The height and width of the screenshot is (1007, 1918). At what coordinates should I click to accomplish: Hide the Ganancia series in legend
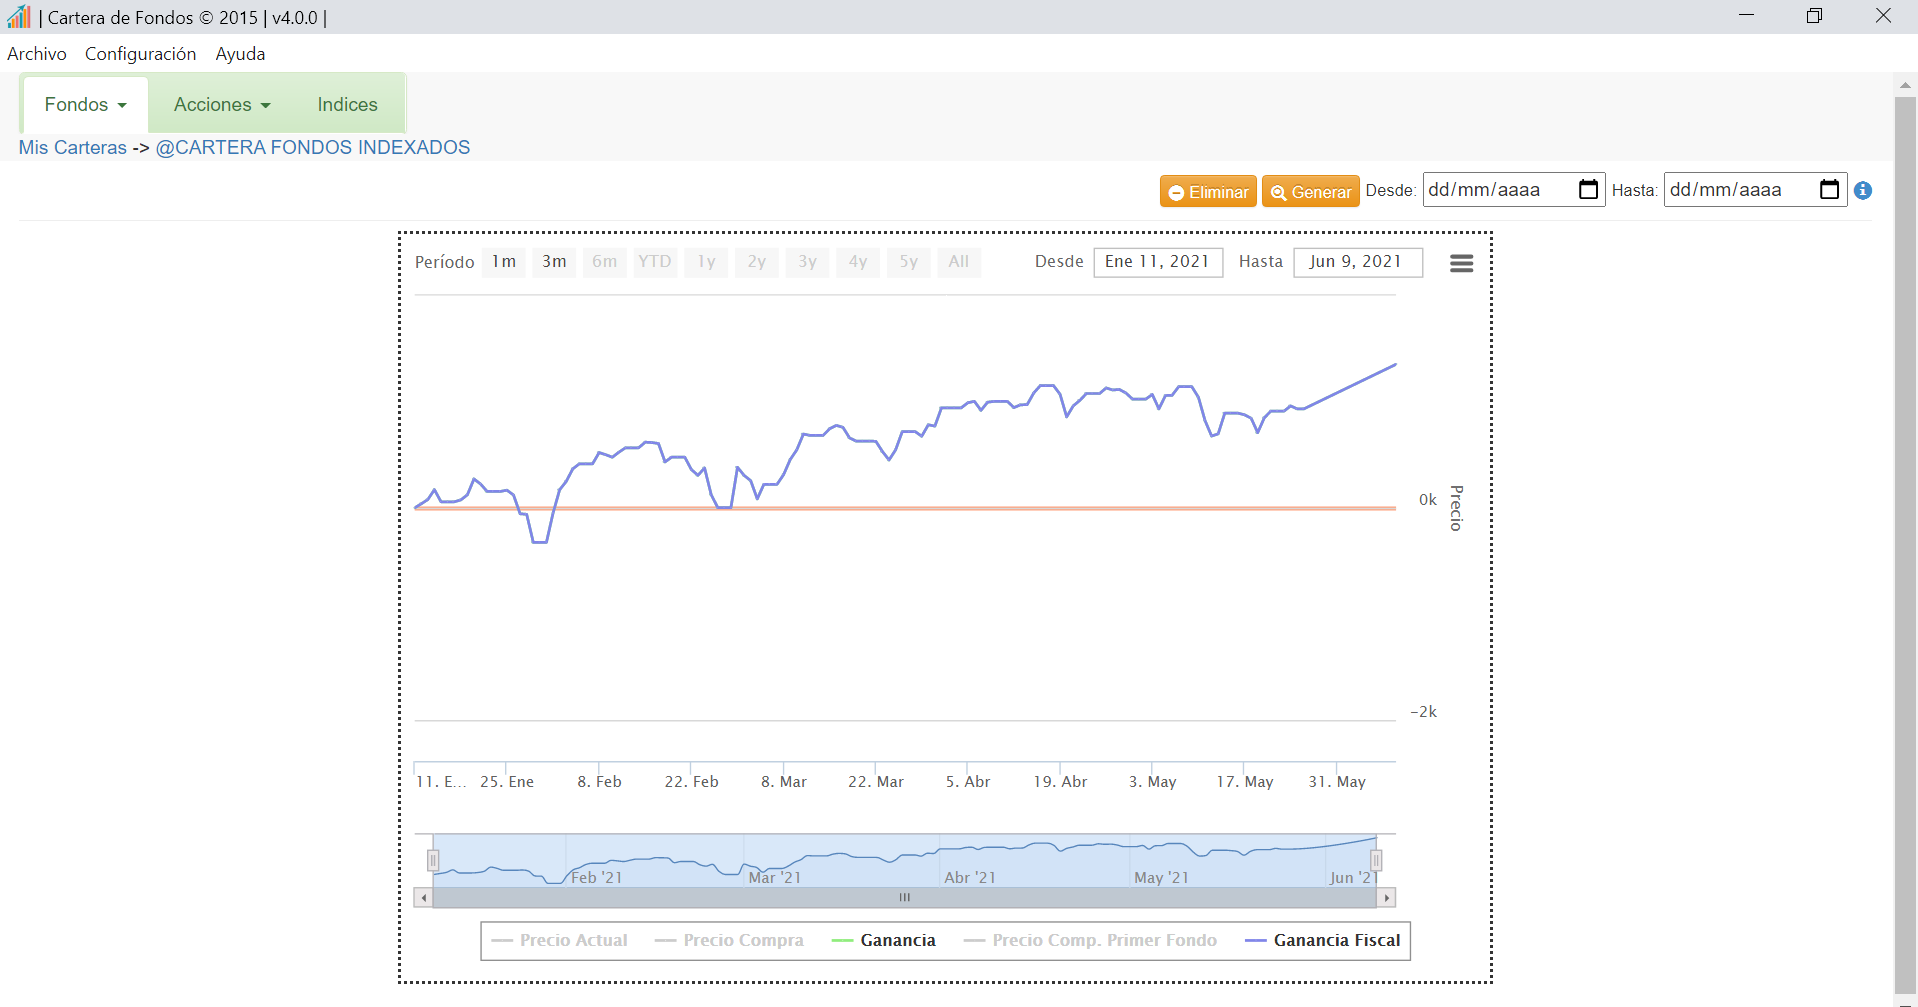pyautogui.click(x=884, y=940)
